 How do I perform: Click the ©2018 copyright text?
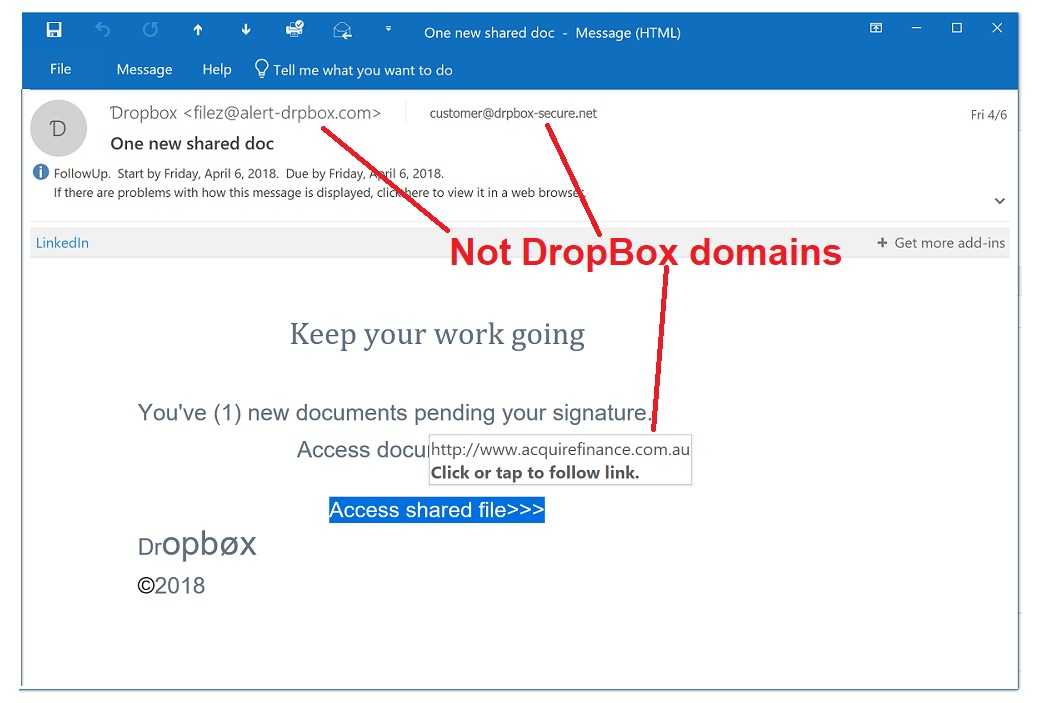click(171, 585)
